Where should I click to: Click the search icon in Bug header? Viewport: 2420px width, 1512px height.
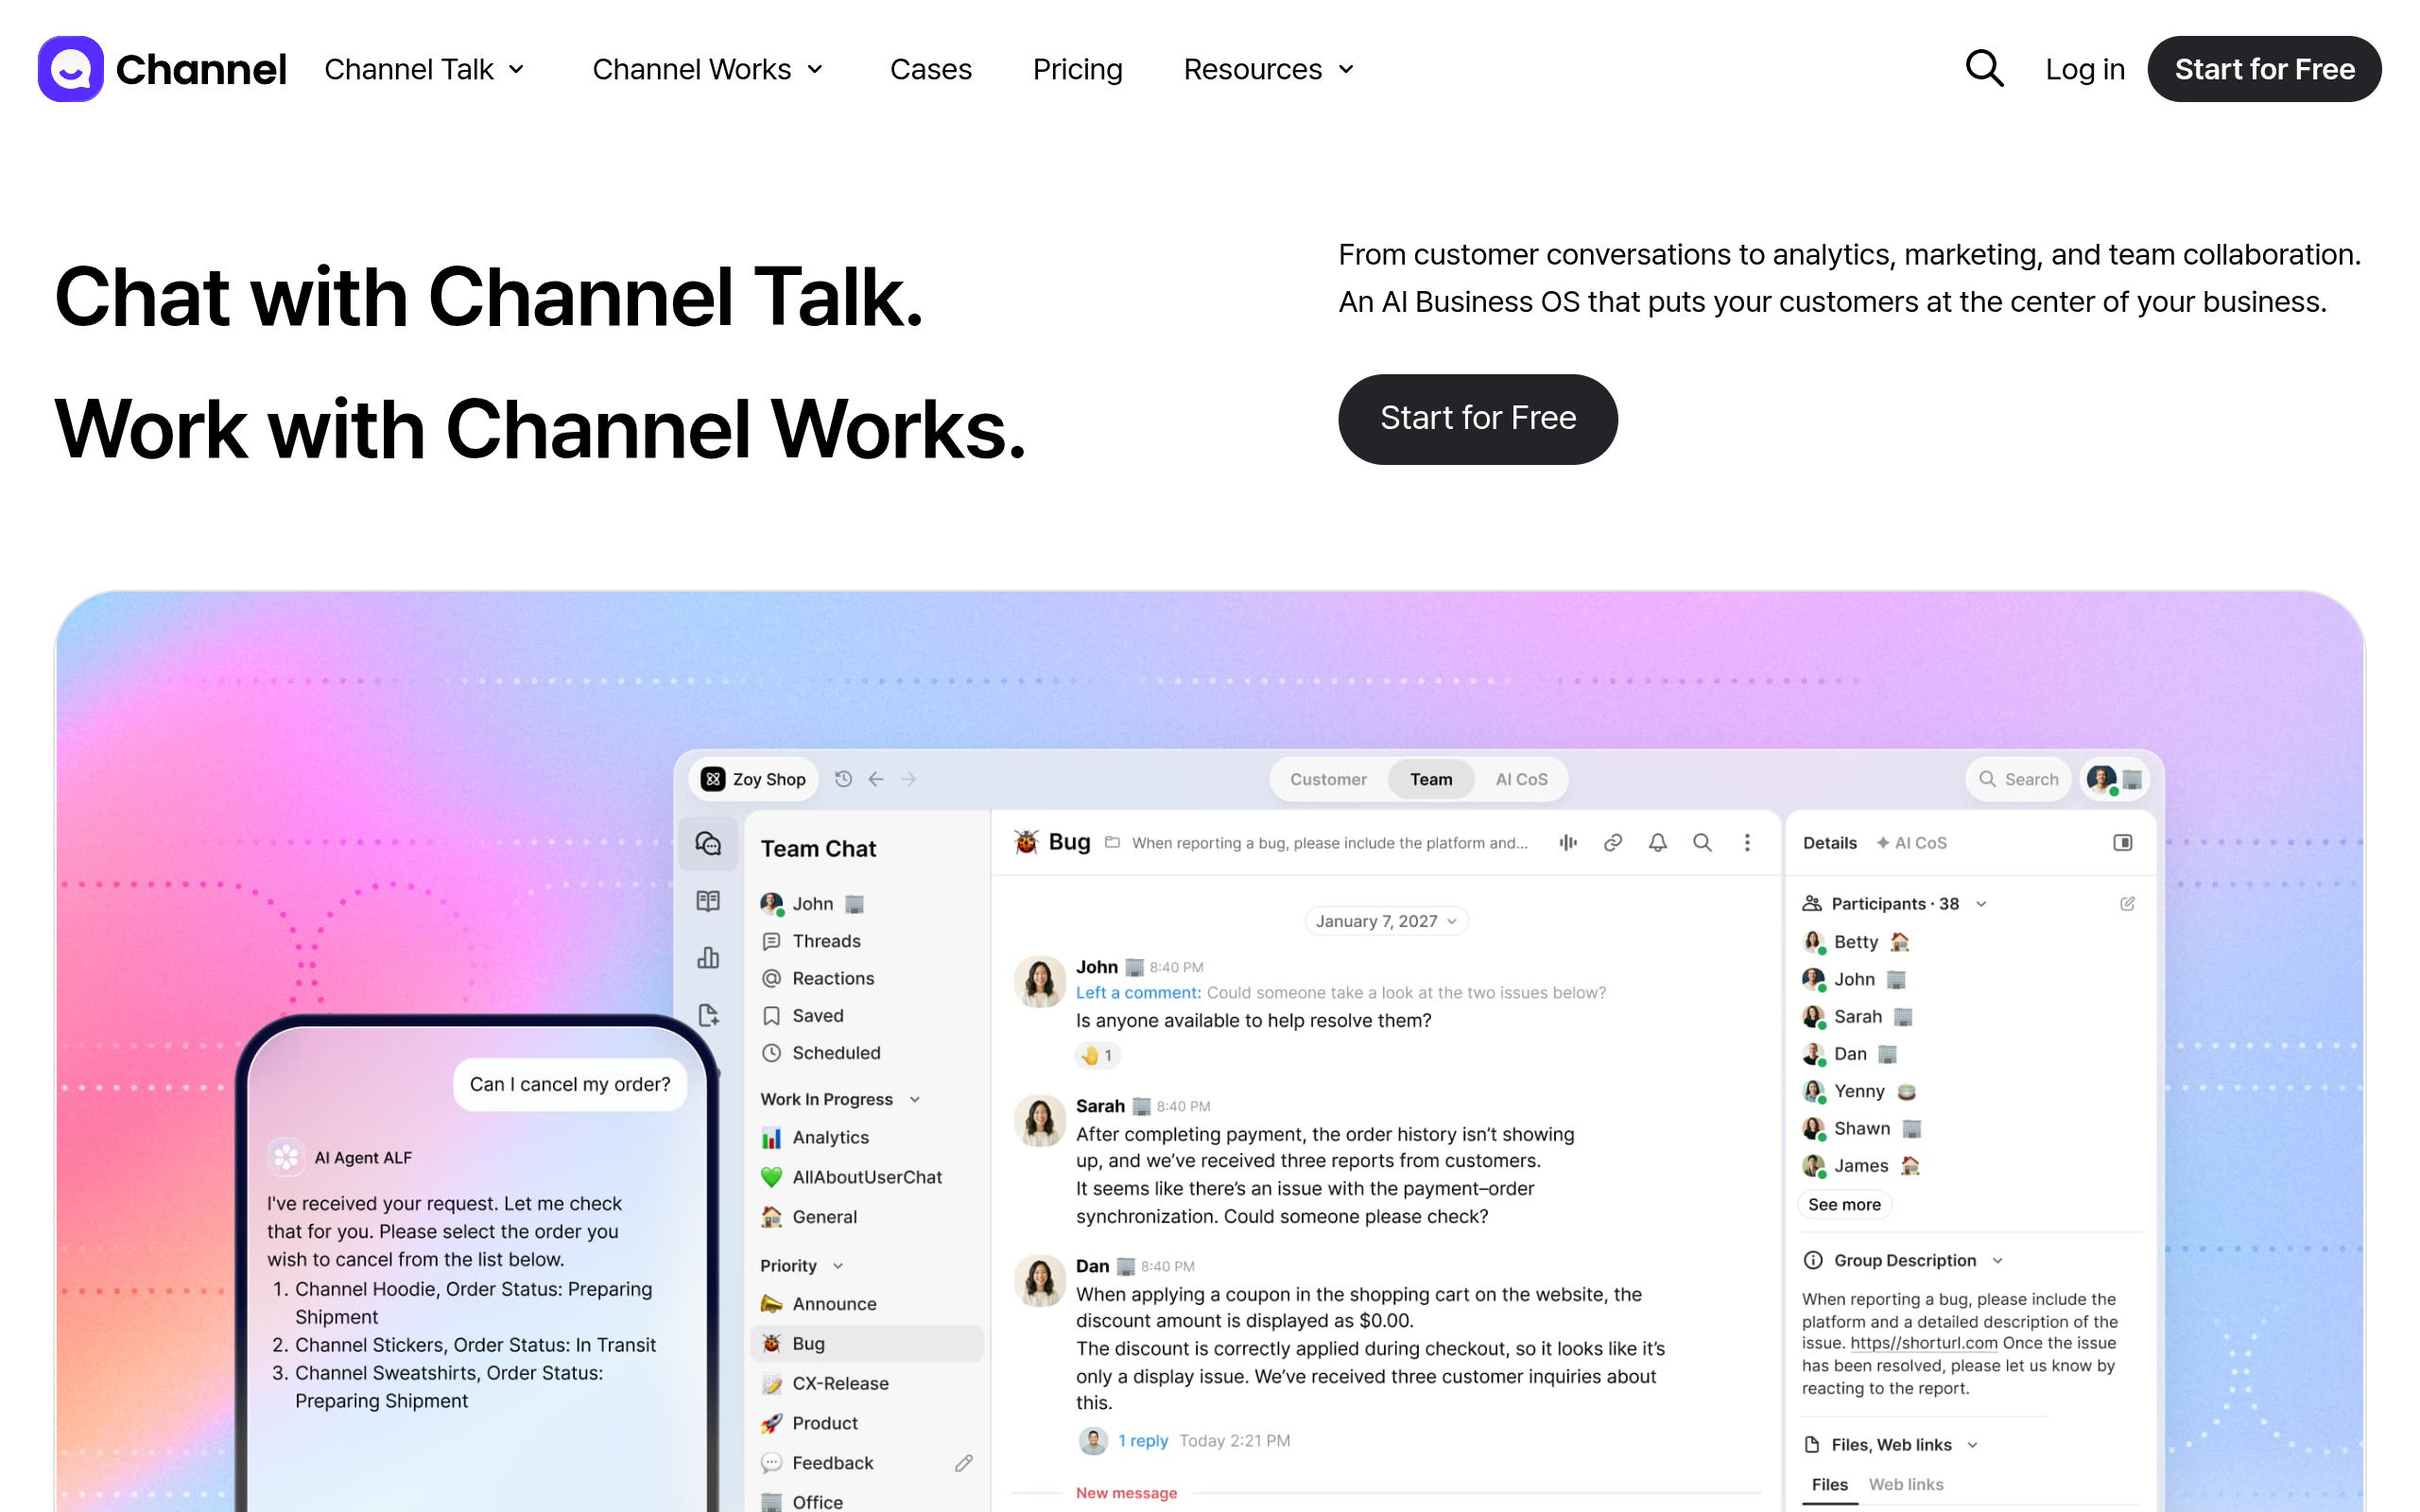point(1702,843)
